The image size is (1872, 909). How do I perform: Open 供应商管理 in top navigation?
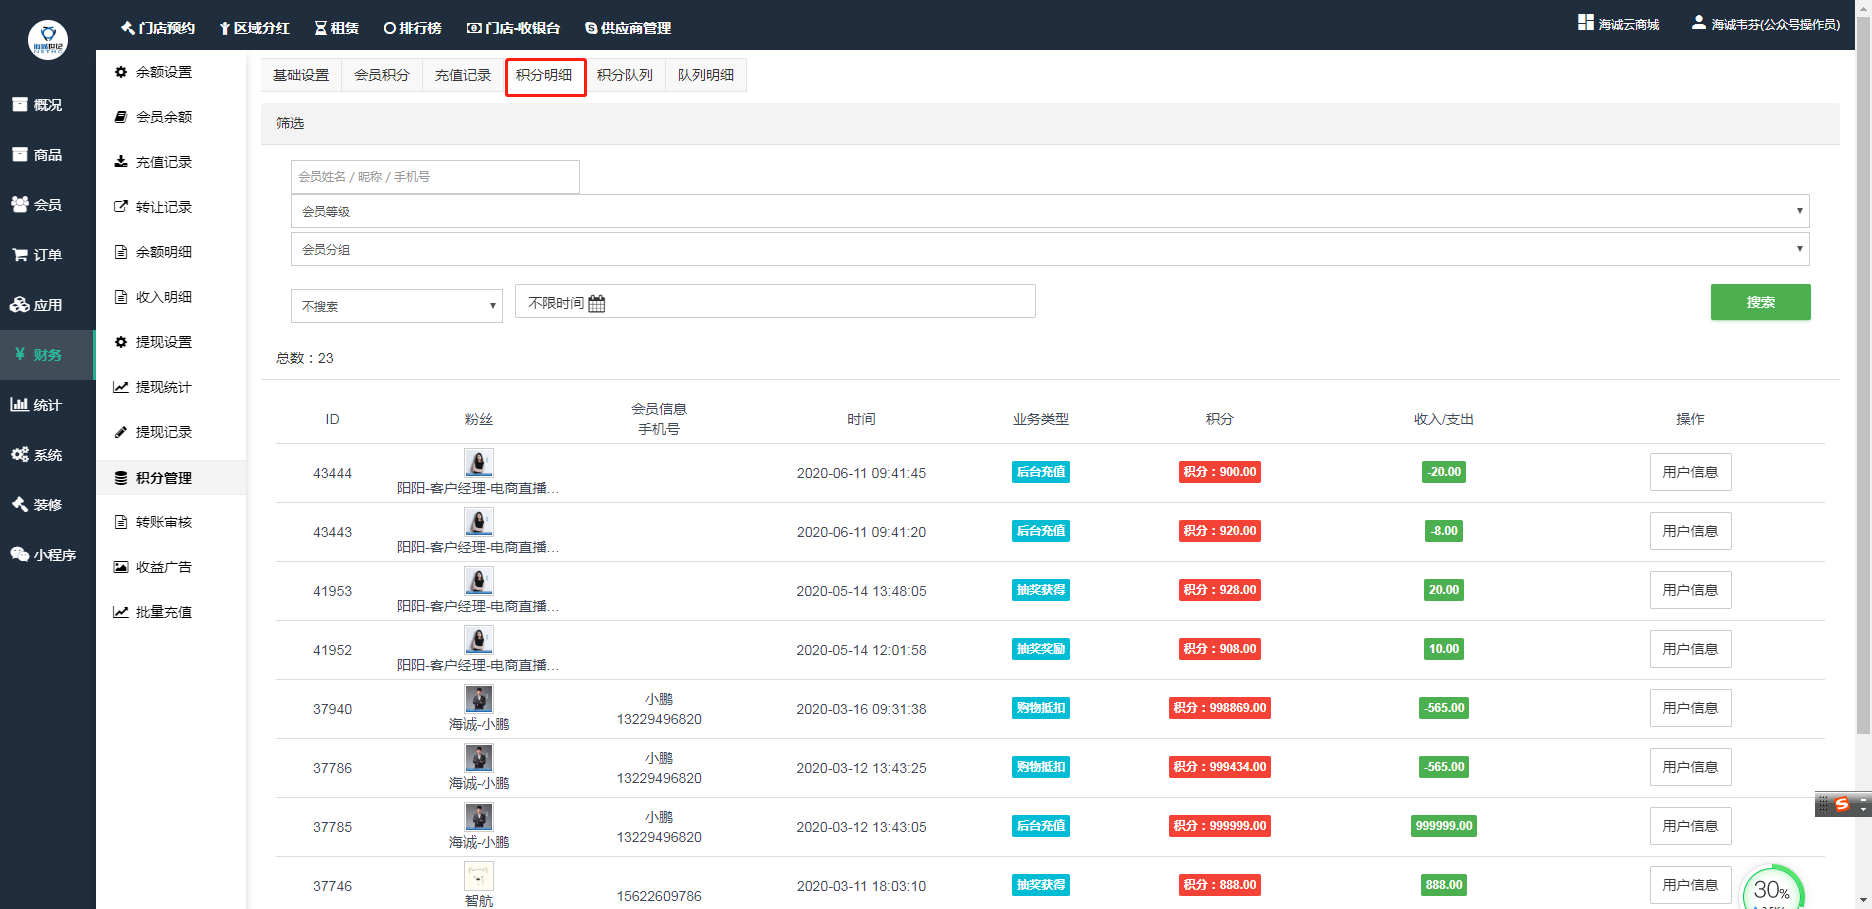coord(628,28)
